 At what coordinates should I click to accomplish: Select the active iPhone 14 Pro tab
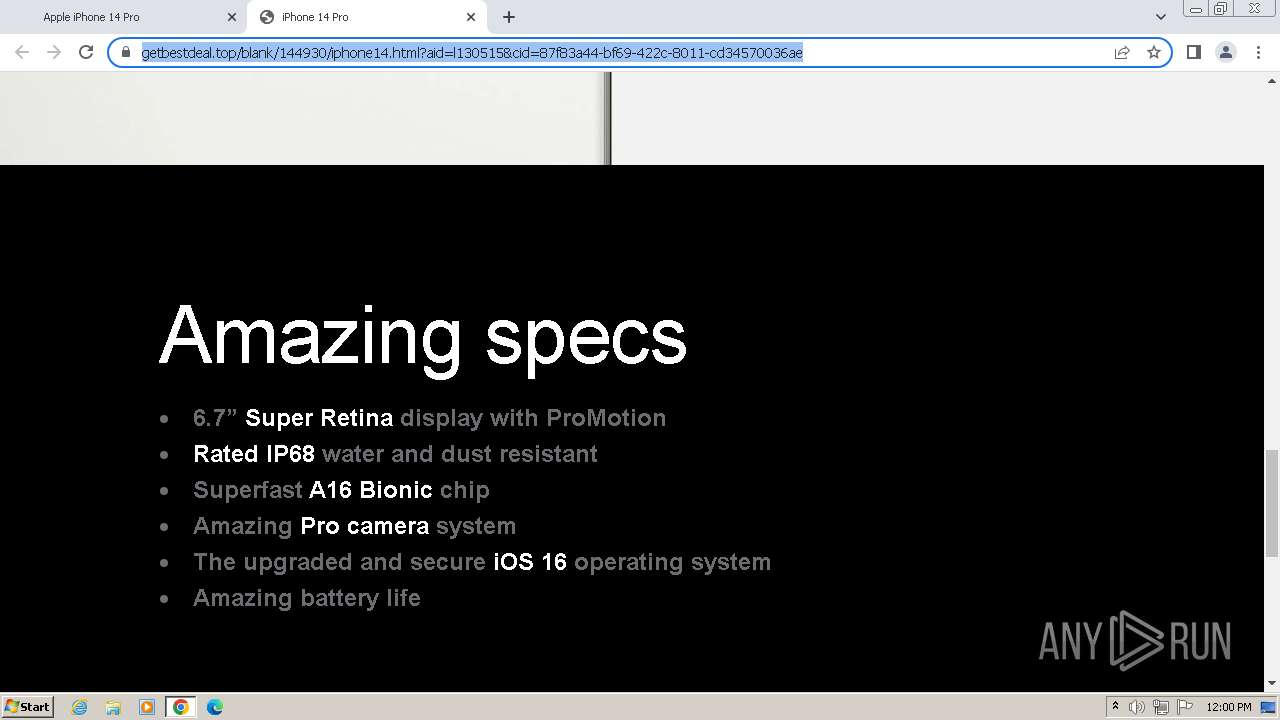(366, 17)
